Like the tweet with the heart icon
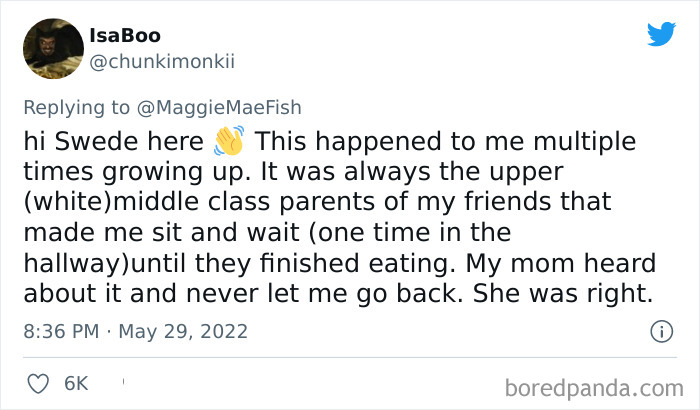Image resolution: width=700 pixels, height=410 pixels. (x=39, y=382)
